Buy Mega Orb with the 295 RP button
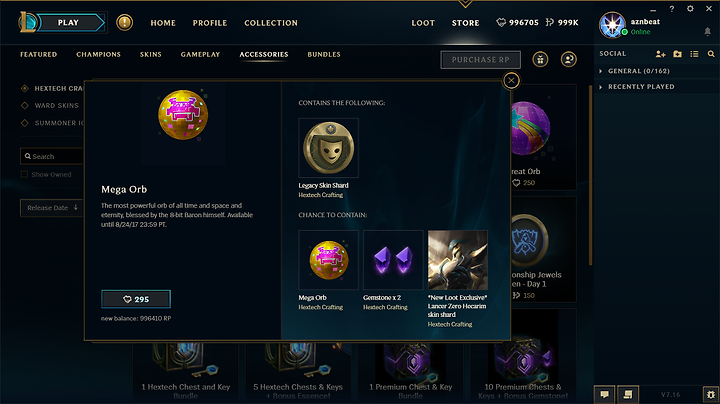The width and height of the screenshot is (720, 404). point(136,299)
